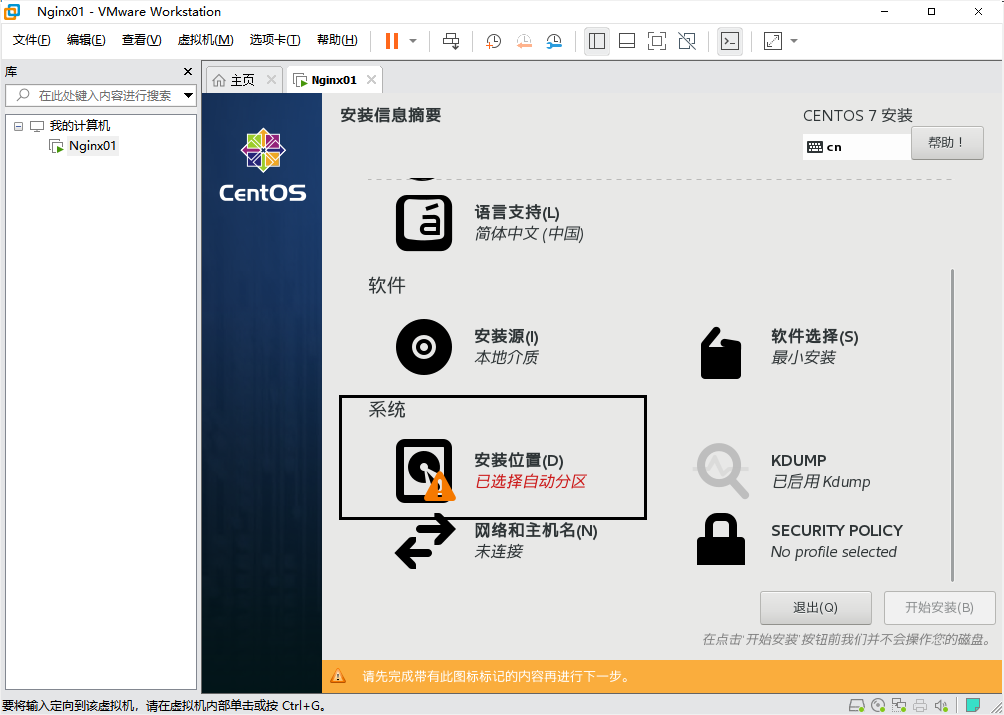Open 安装位置(D) installation destination disk icon
Screen dimensions: 1004x715
(x=424, y=471)
